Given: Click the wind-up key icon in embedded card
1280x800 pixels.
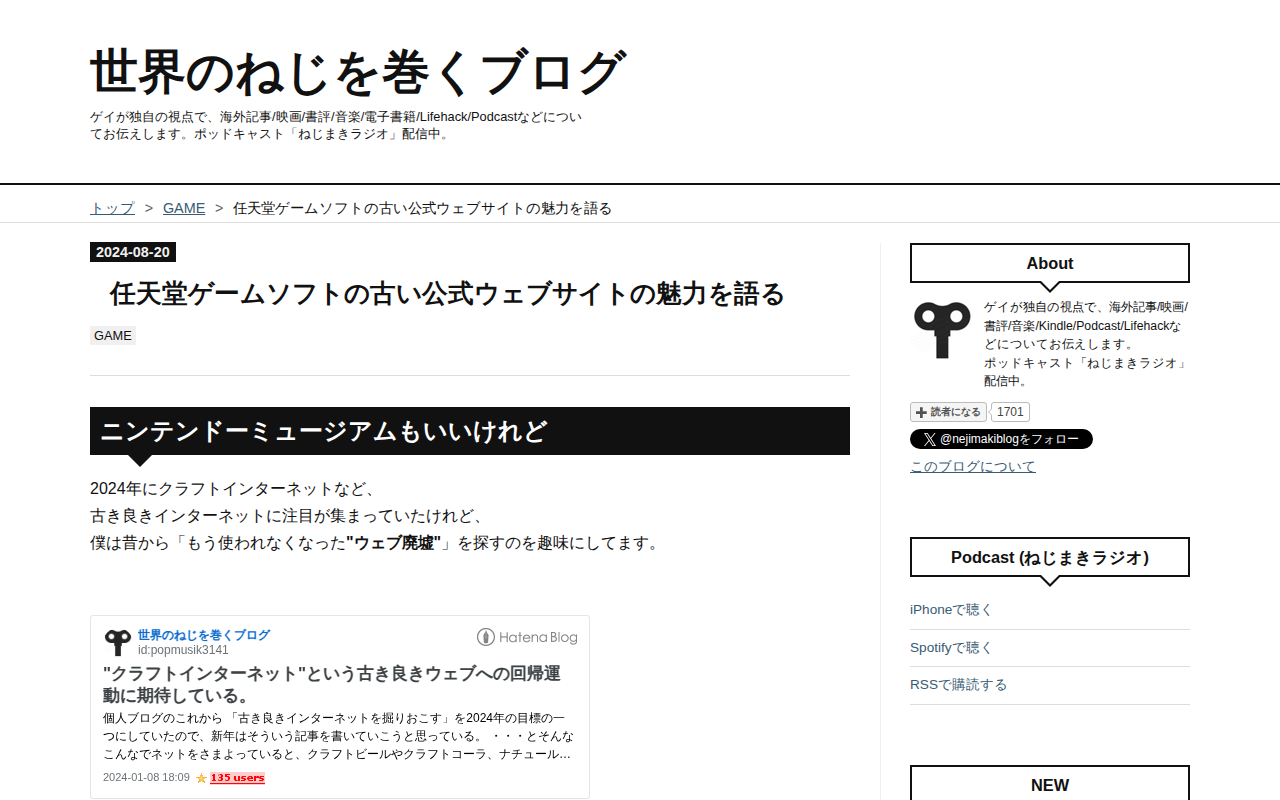Looking at the screenshot, I should click(118, 642).
